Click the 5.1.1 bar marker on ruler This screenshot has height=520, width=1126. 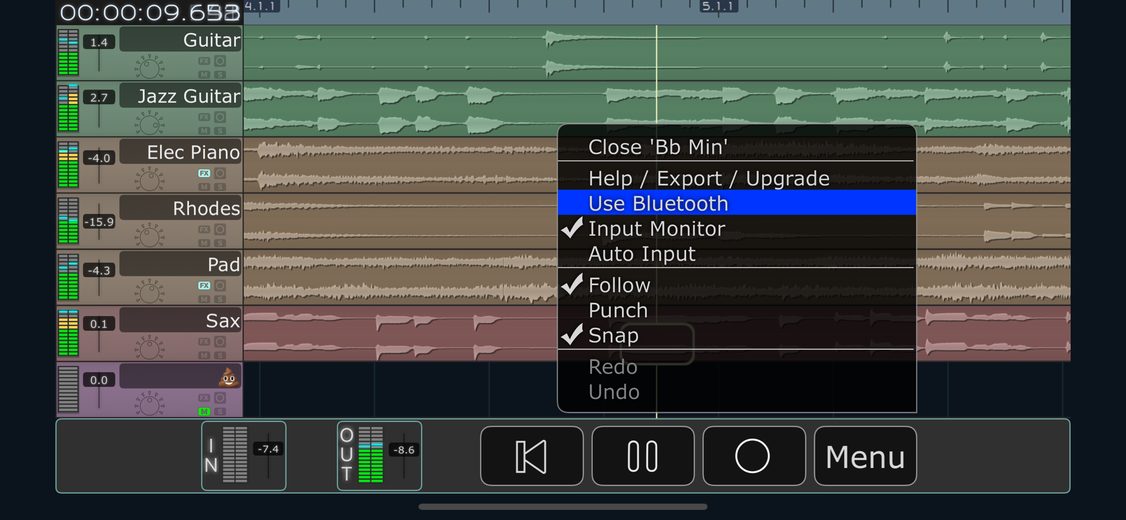pyautogui.click(x=718, y=6)
